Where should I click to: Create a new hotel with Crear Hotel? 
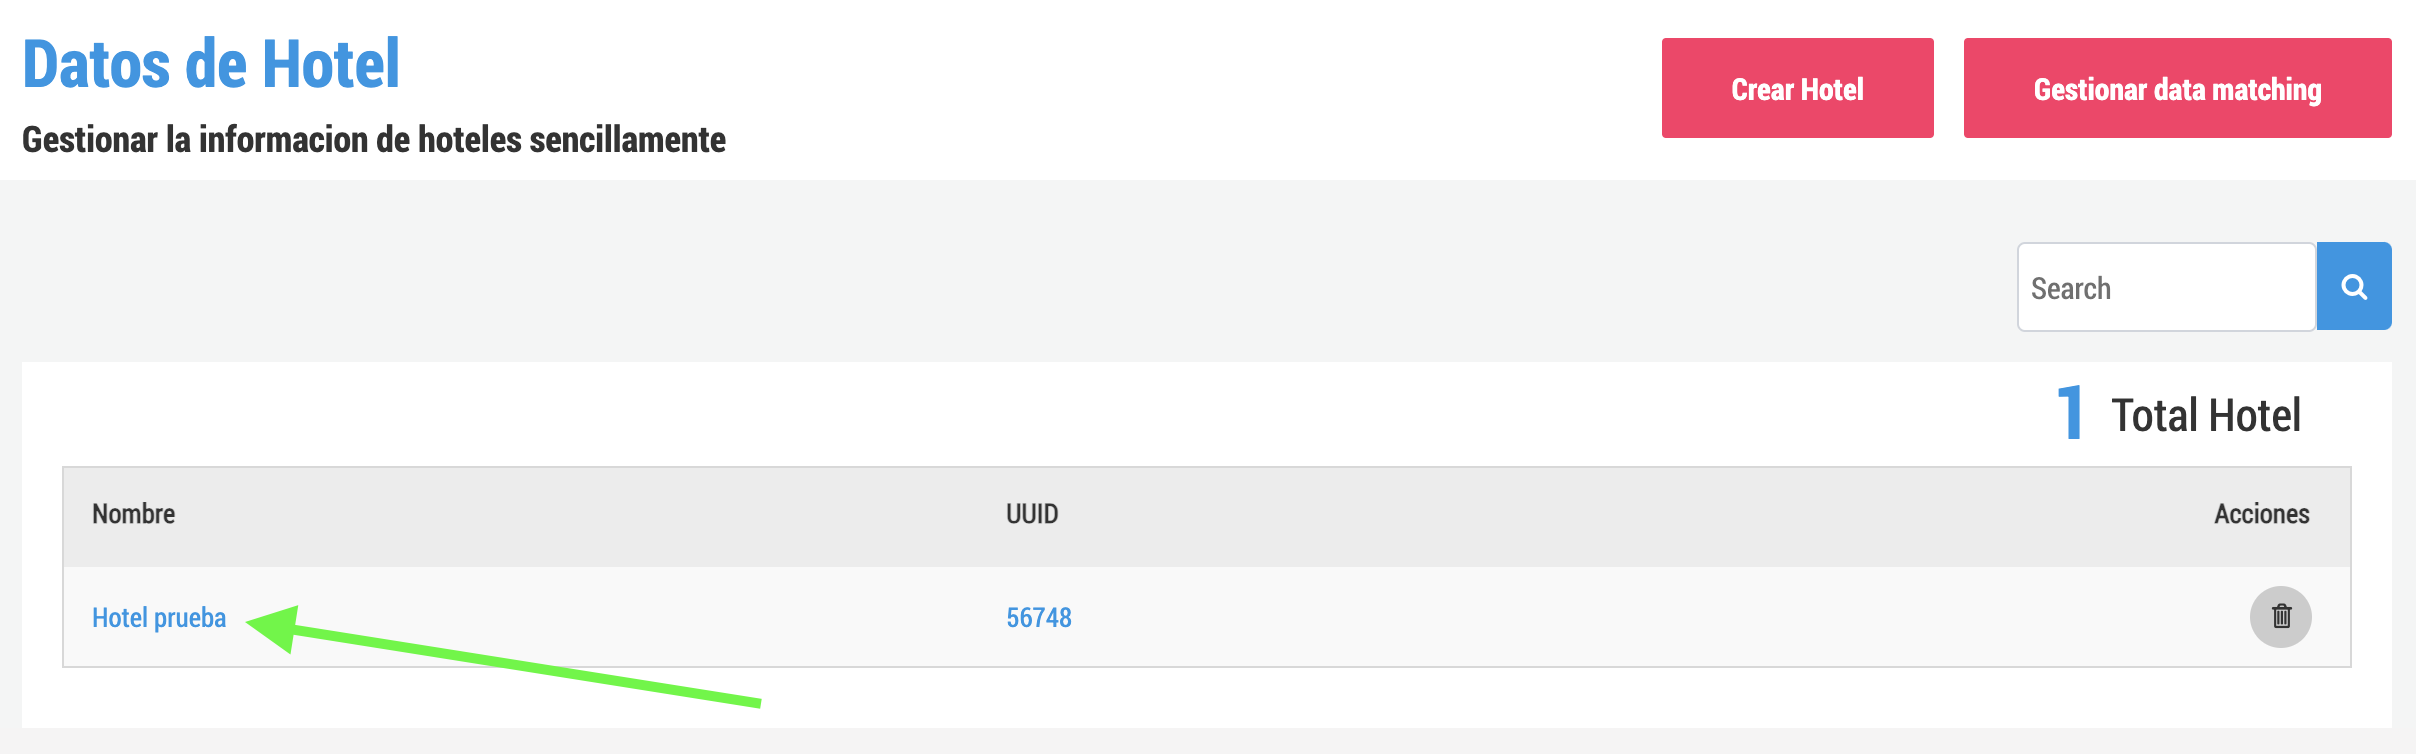pos(1797,88)
